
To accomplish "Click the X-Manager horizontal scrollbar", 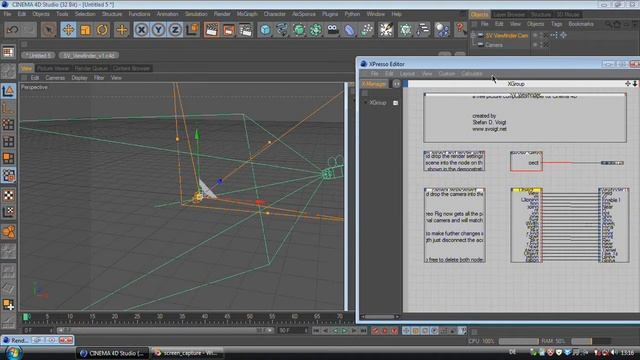I will tap(380, 317).
